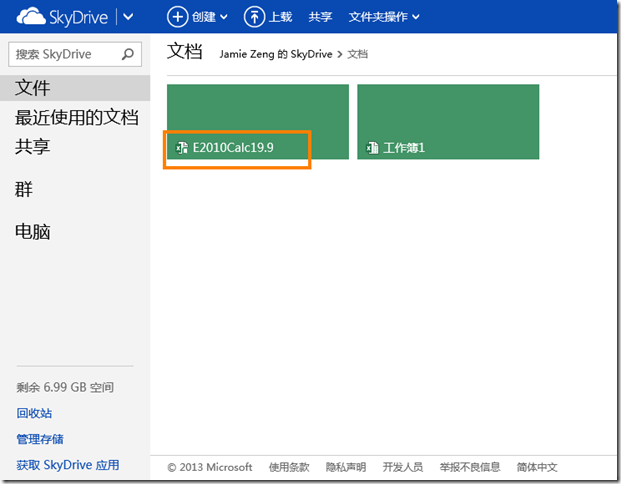Open the 文件夹操作 menu

point(384,17)
